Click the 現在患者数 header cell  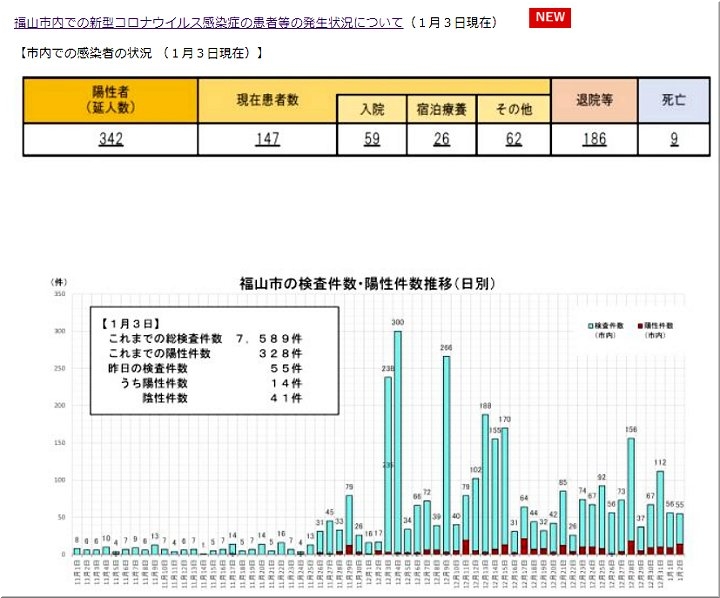click(266, 99)
